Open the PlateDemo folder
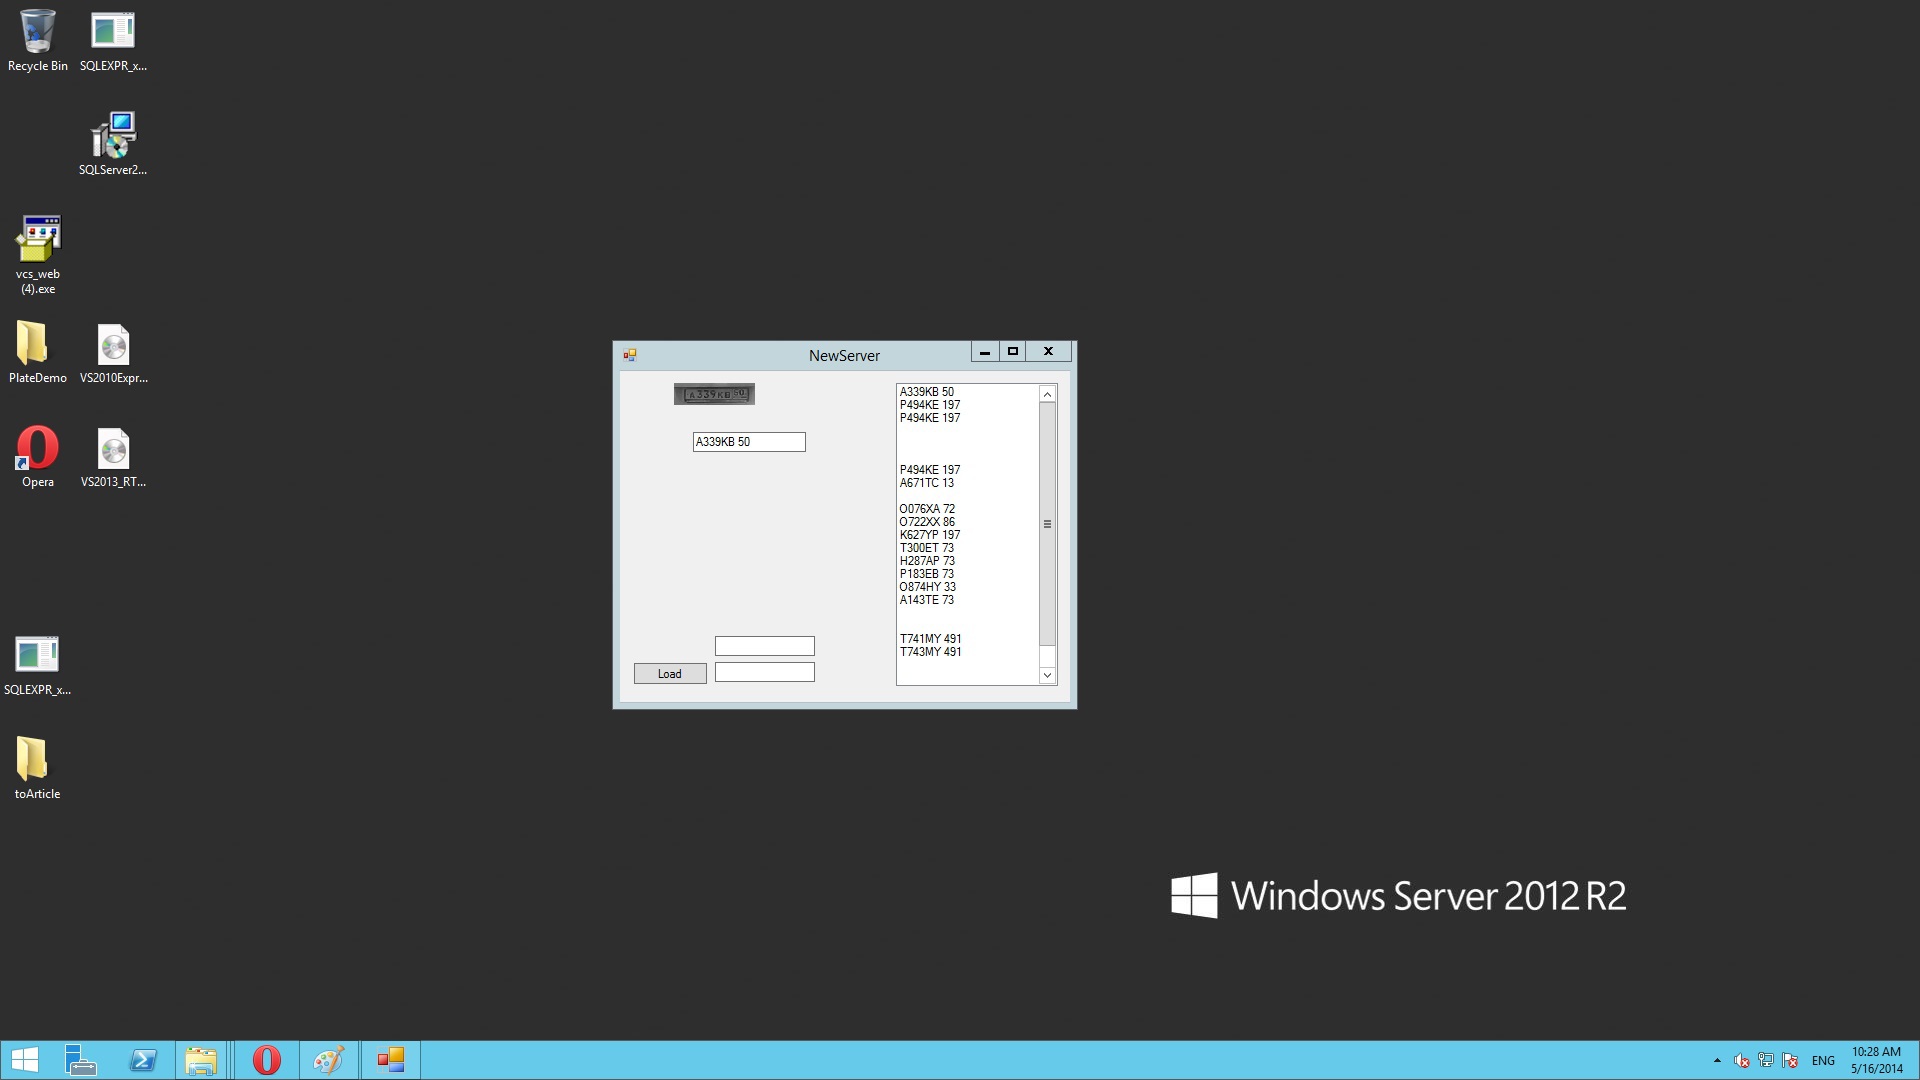Image resolution: width=1920 pixels, height=1080 pixels. [34, 345]
